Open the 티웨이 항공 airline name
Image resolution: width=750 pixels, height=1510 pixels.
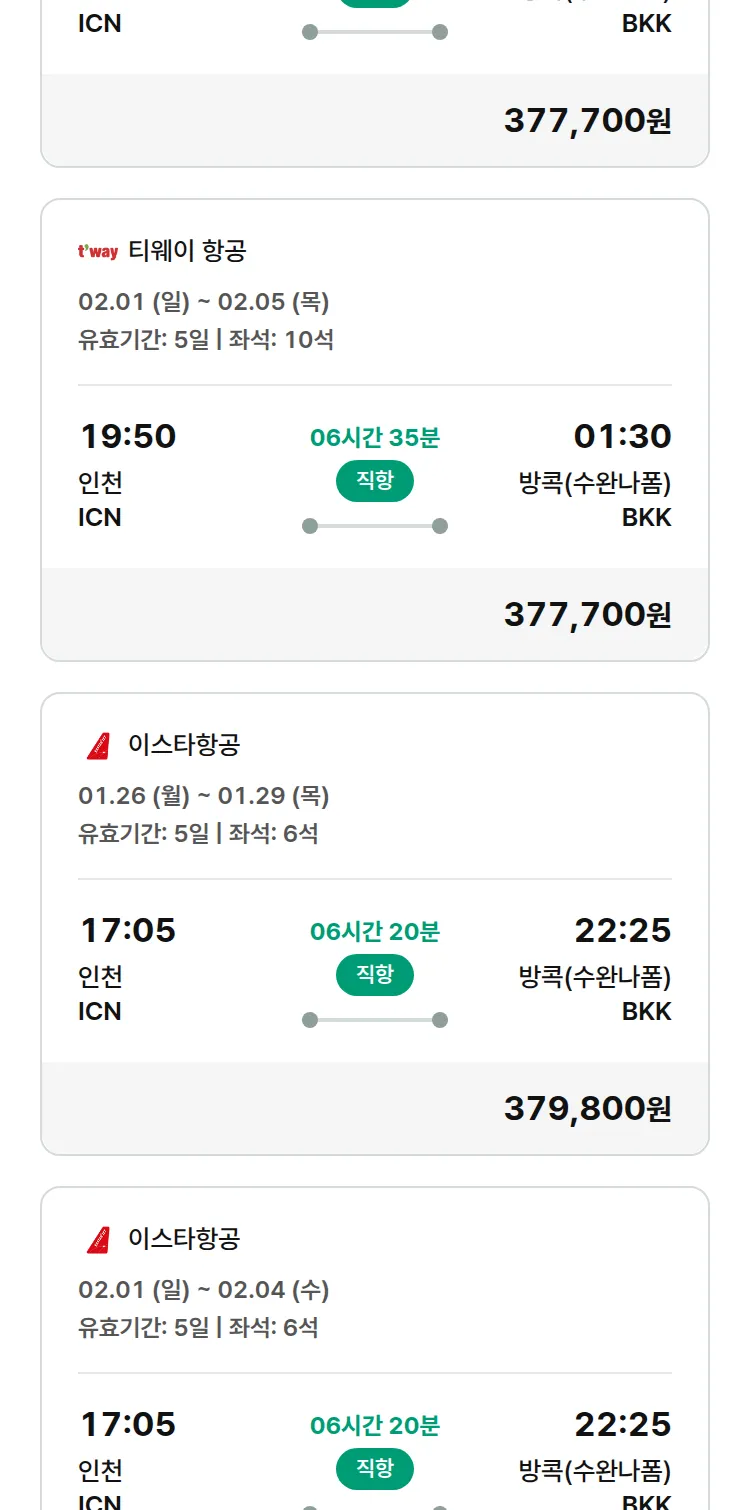click(187, 251)
